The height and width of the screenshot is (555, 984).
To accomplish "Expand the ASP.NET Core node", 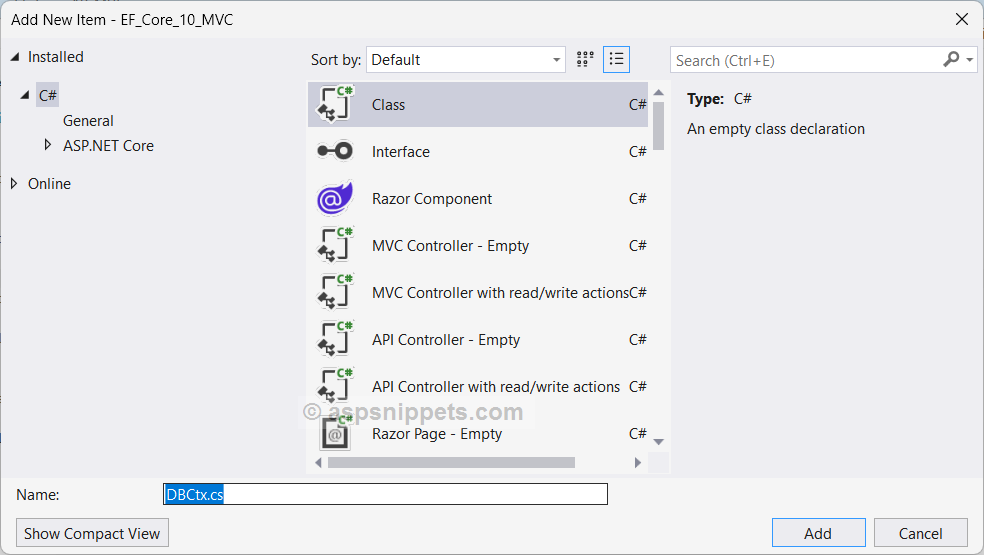I will click(48, 145).
